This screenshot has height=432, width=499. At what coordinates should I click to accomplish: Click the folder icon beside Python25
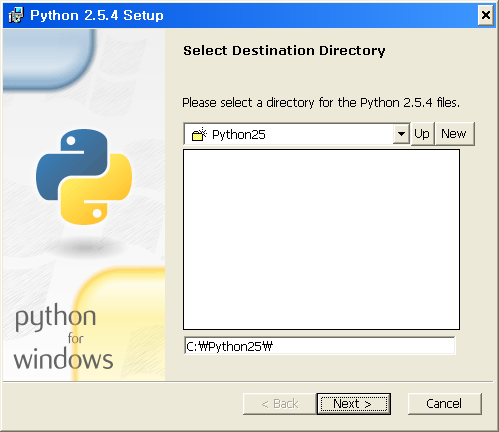(199, 134)
